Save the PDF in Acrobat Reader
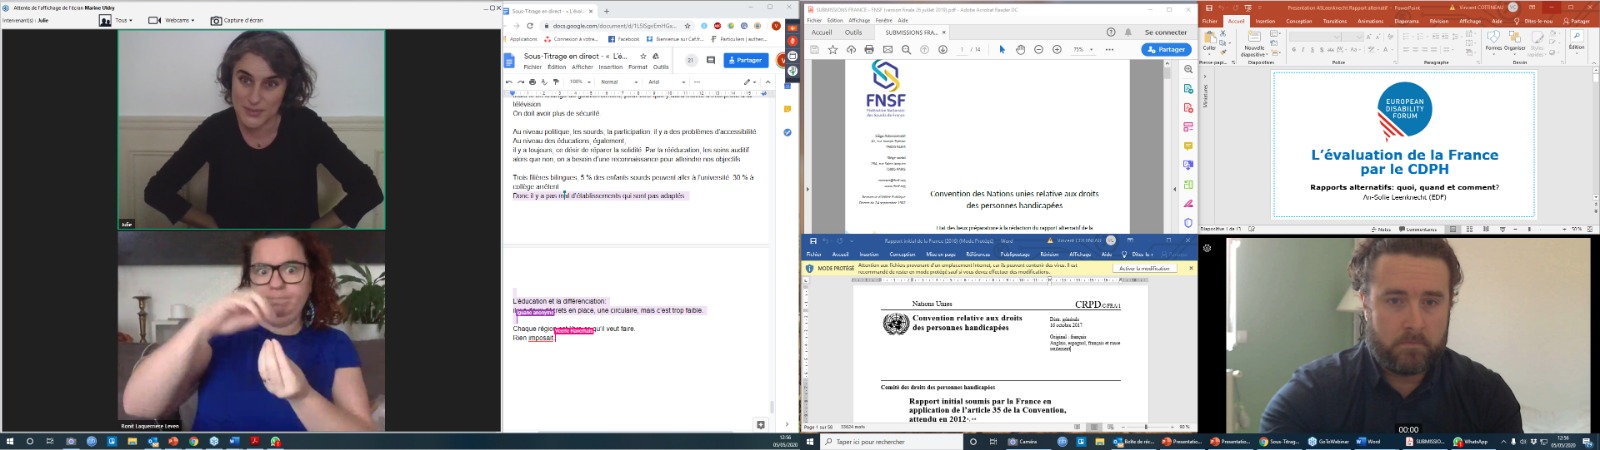This screenshot has width=1600, height=450. [815, 49]
